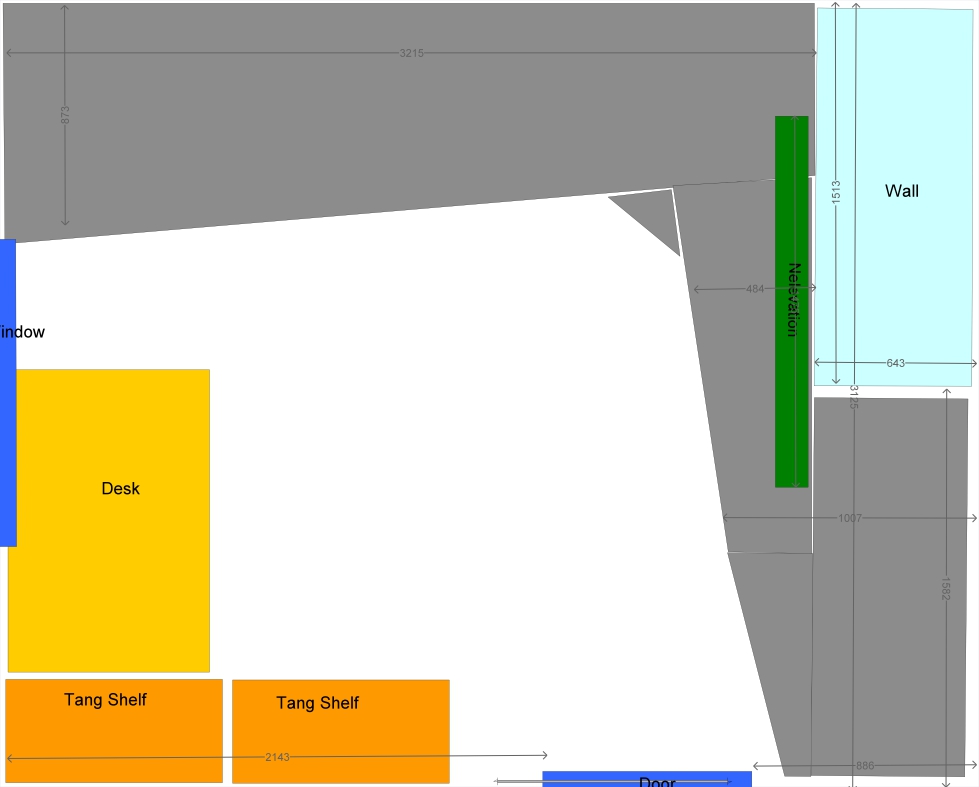979x787 pixels.
Task: Click the 1582 vertical dimension label
Action: tap(946, 590)
